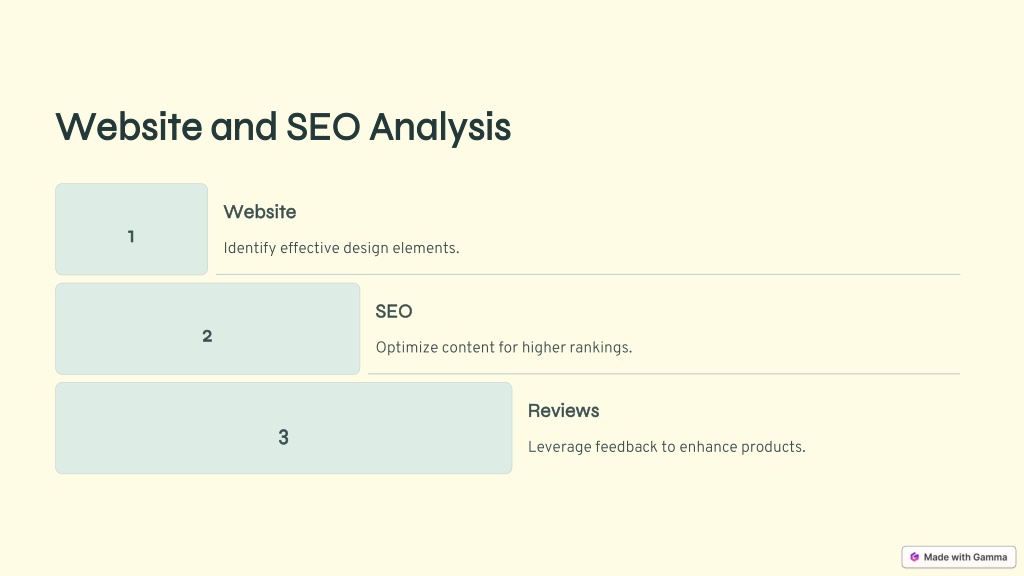
Task: Open the Made with Gamma badge text
Action: (x=965, y=557)
